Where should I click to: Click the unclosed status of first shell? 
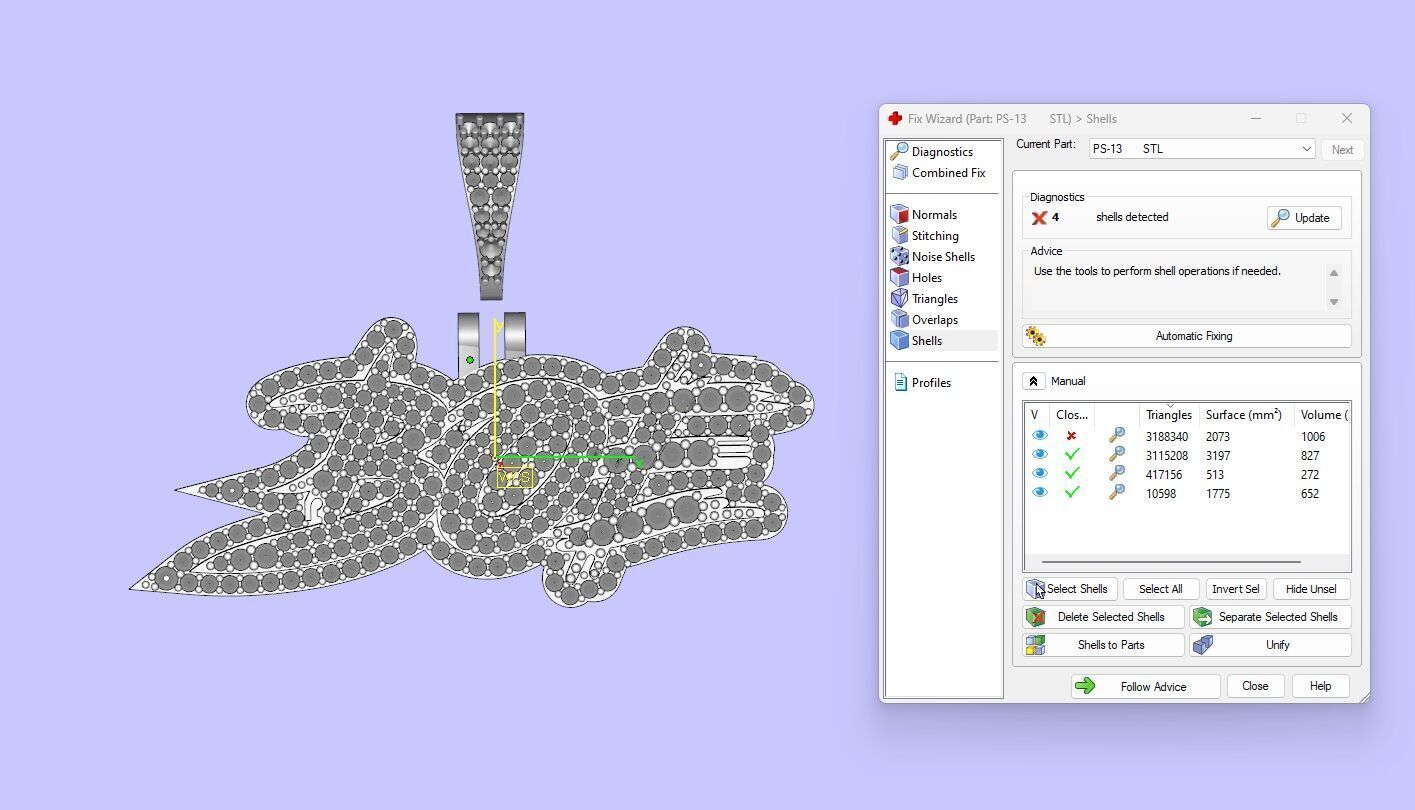click(1071, 436)
